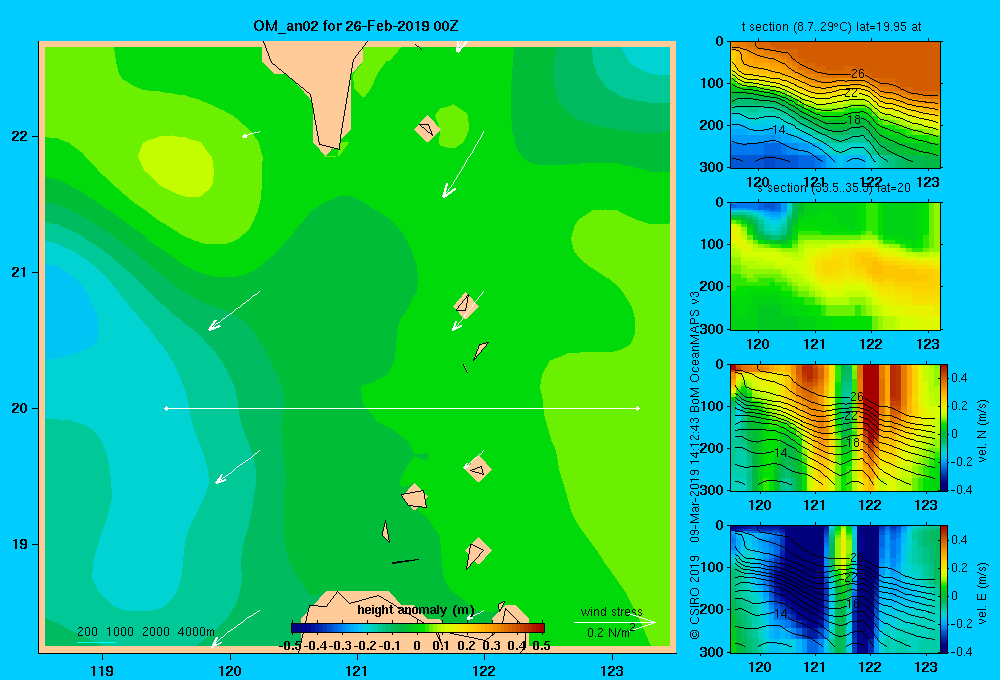Click the vel. N colorbar scale
The width and height of the screenshot is (1000, 680).
click(x=944, y=427)
